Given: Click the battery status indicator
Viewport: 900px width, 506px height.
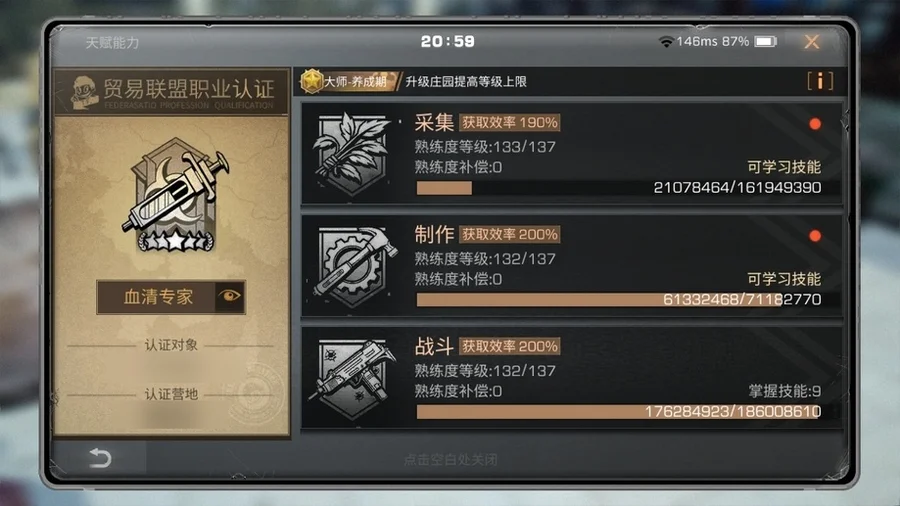Looking at the screenshot, I should point(765,41).
